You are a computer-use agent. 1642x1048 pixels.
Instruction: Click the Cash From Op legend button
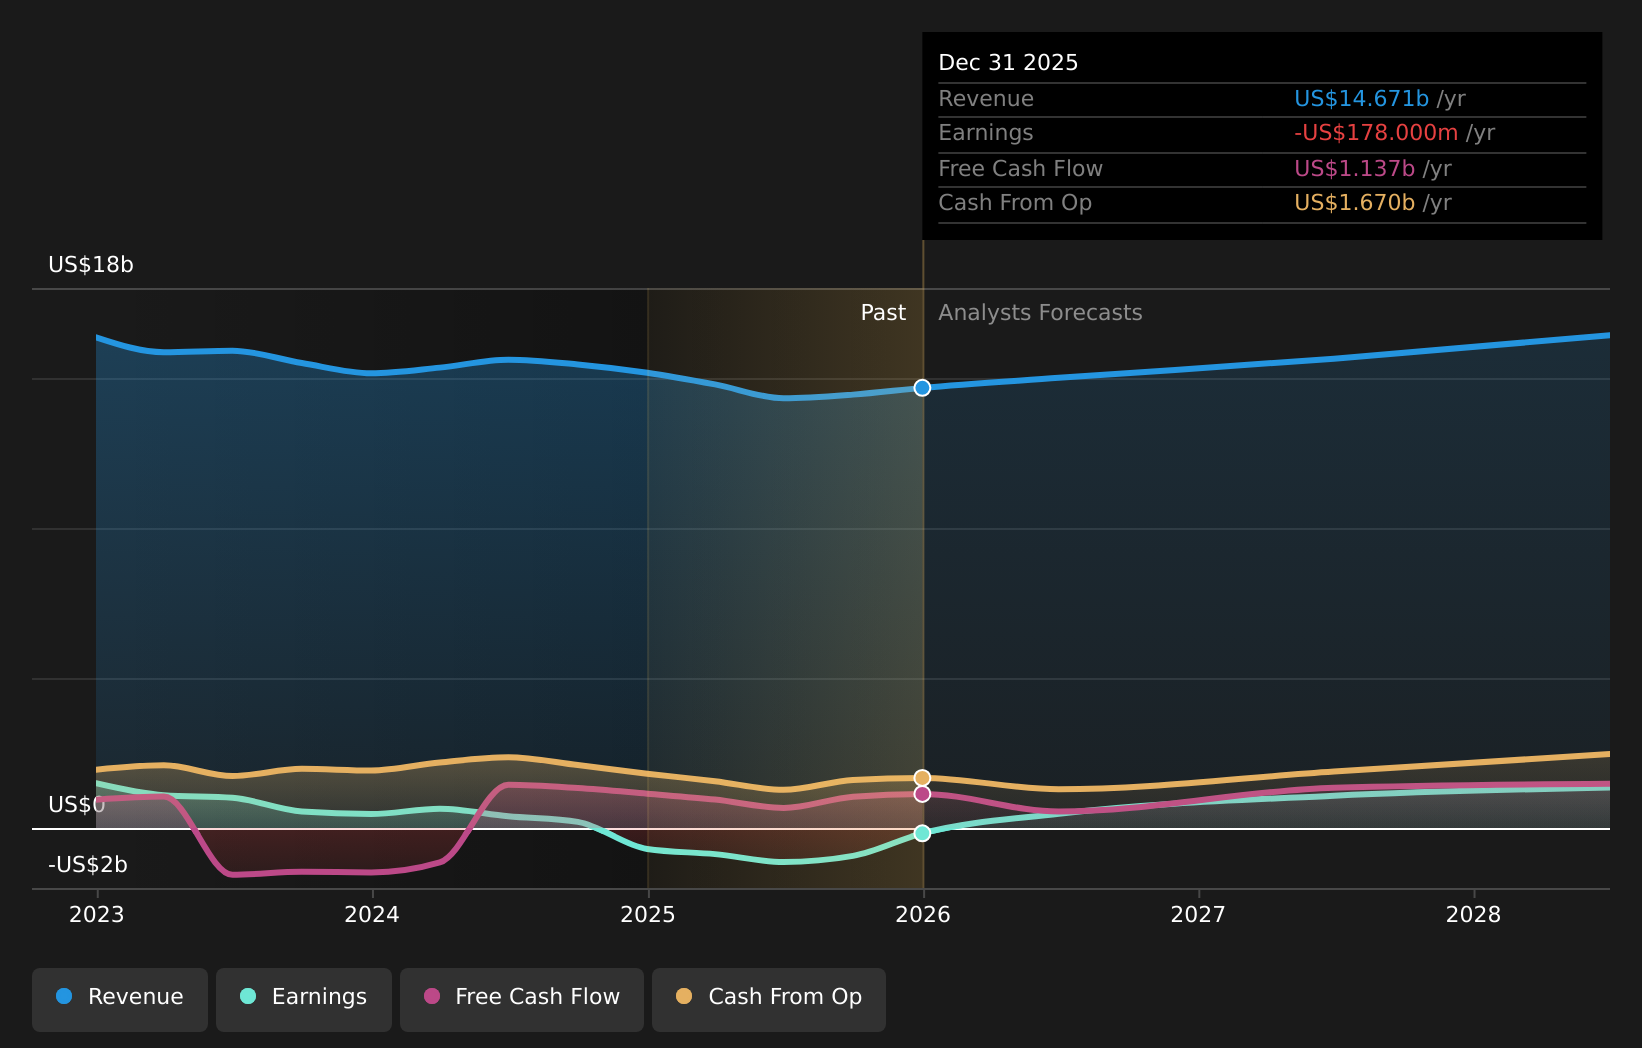click(768, 997)
